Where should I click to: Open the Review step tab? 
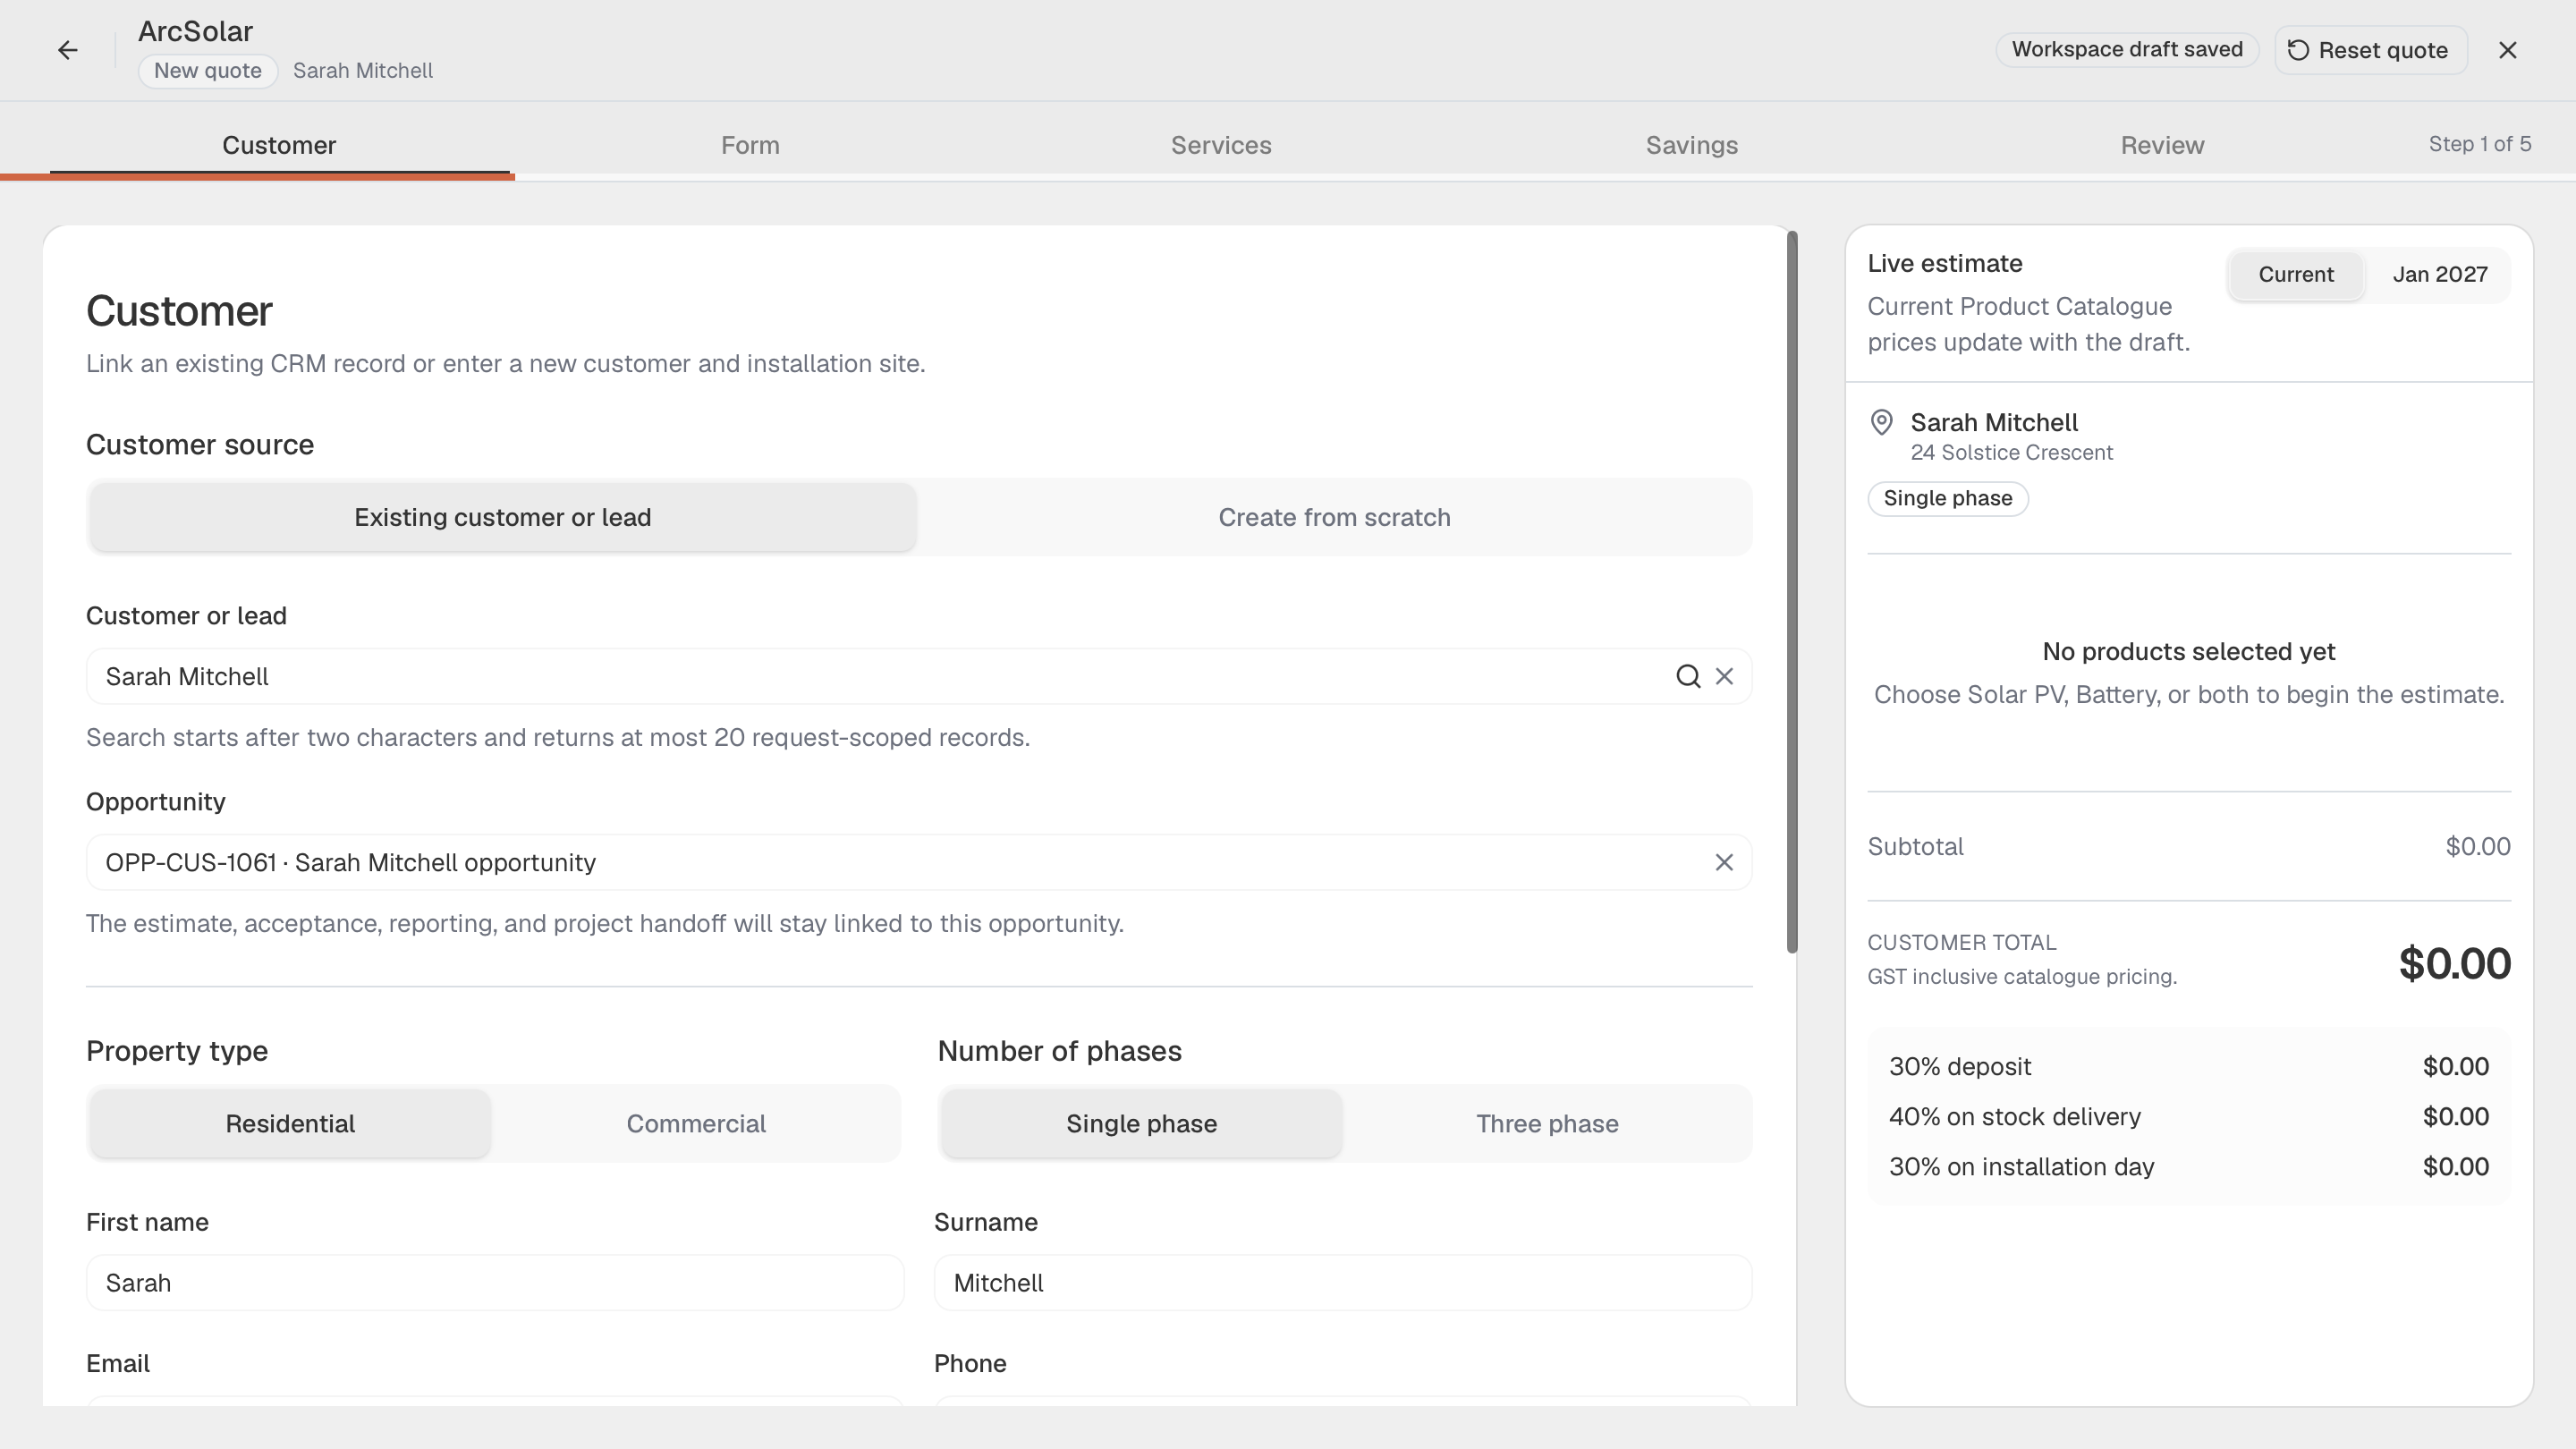[2162, 145]
